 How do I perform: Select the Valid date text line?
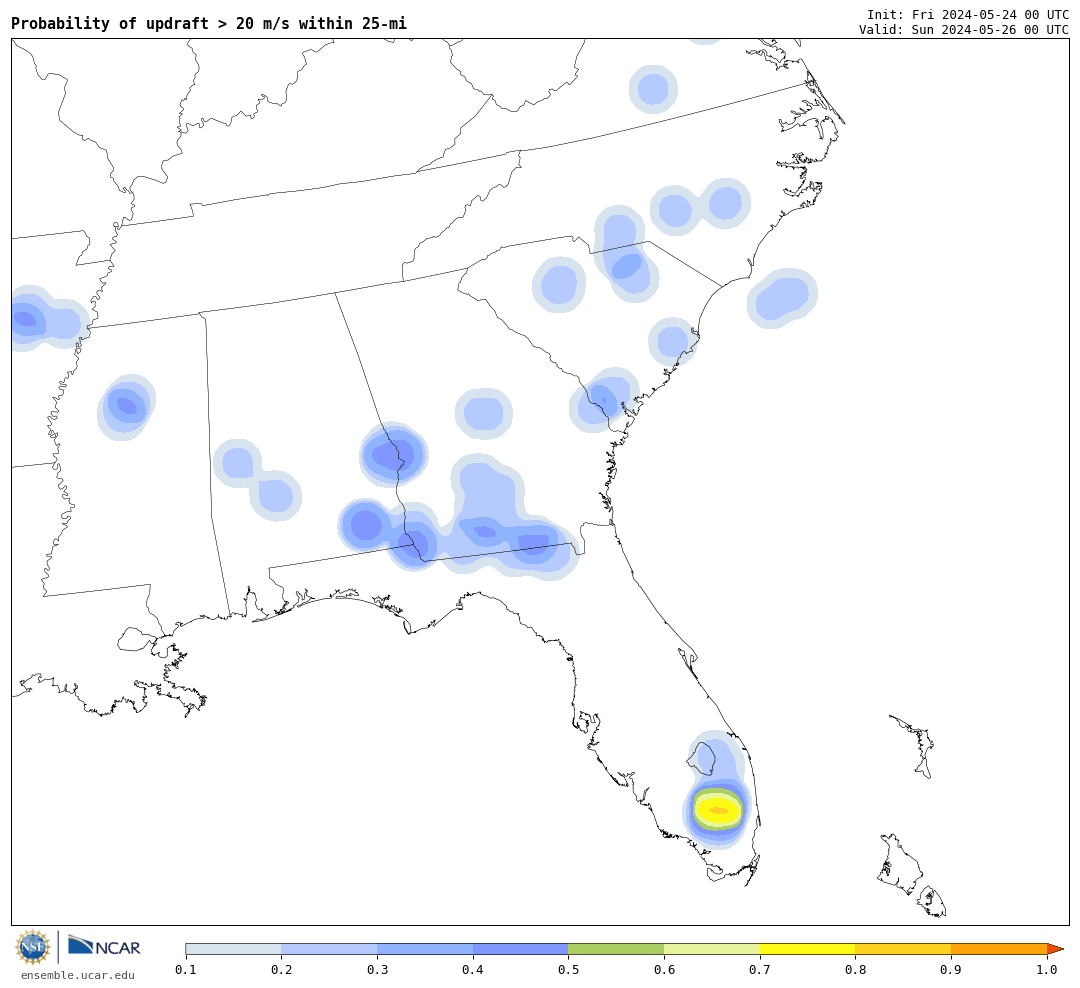coord(964,30)
